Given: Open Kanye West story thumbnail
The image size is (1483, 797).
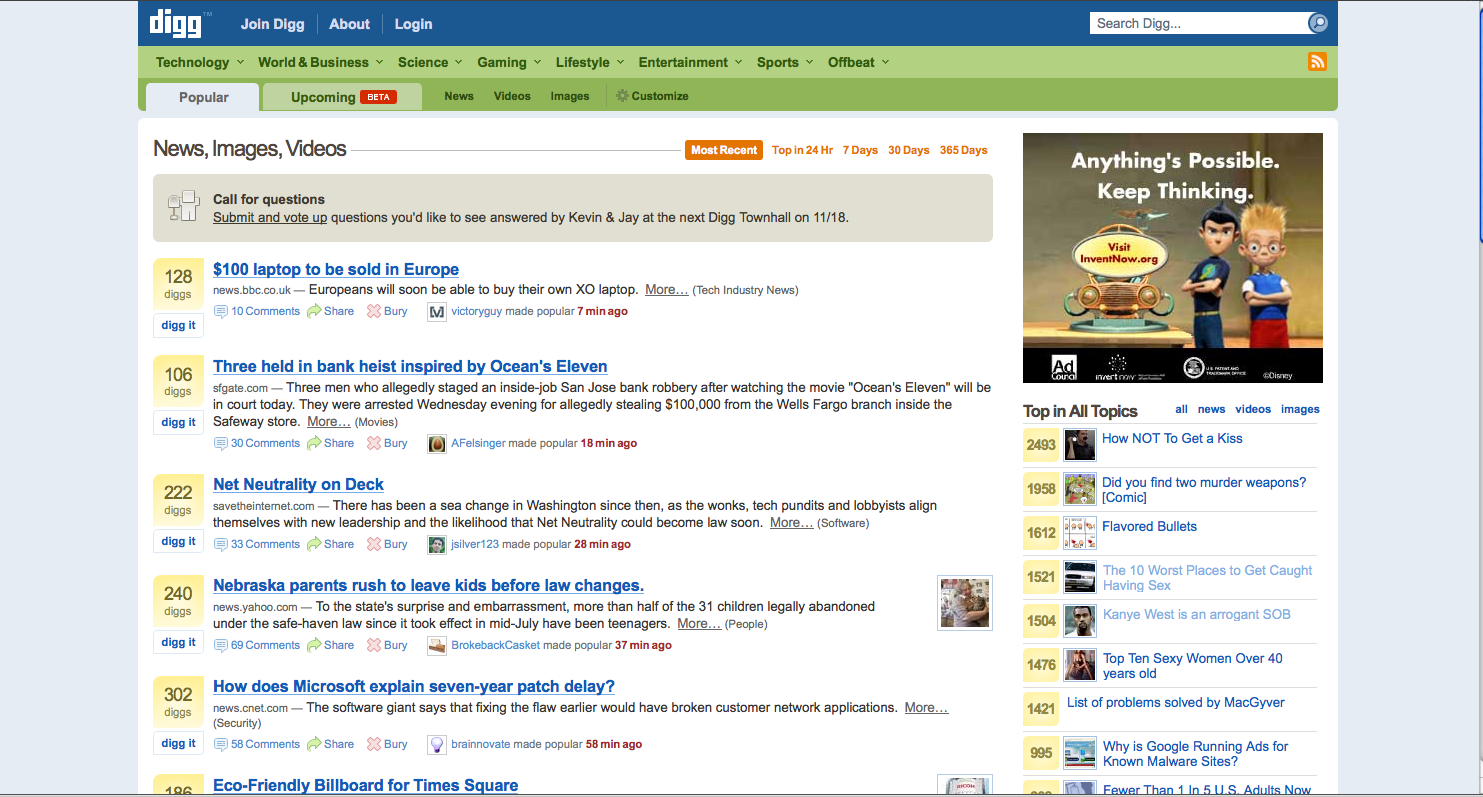Looking at the screenshot, I should [1079, 621].
